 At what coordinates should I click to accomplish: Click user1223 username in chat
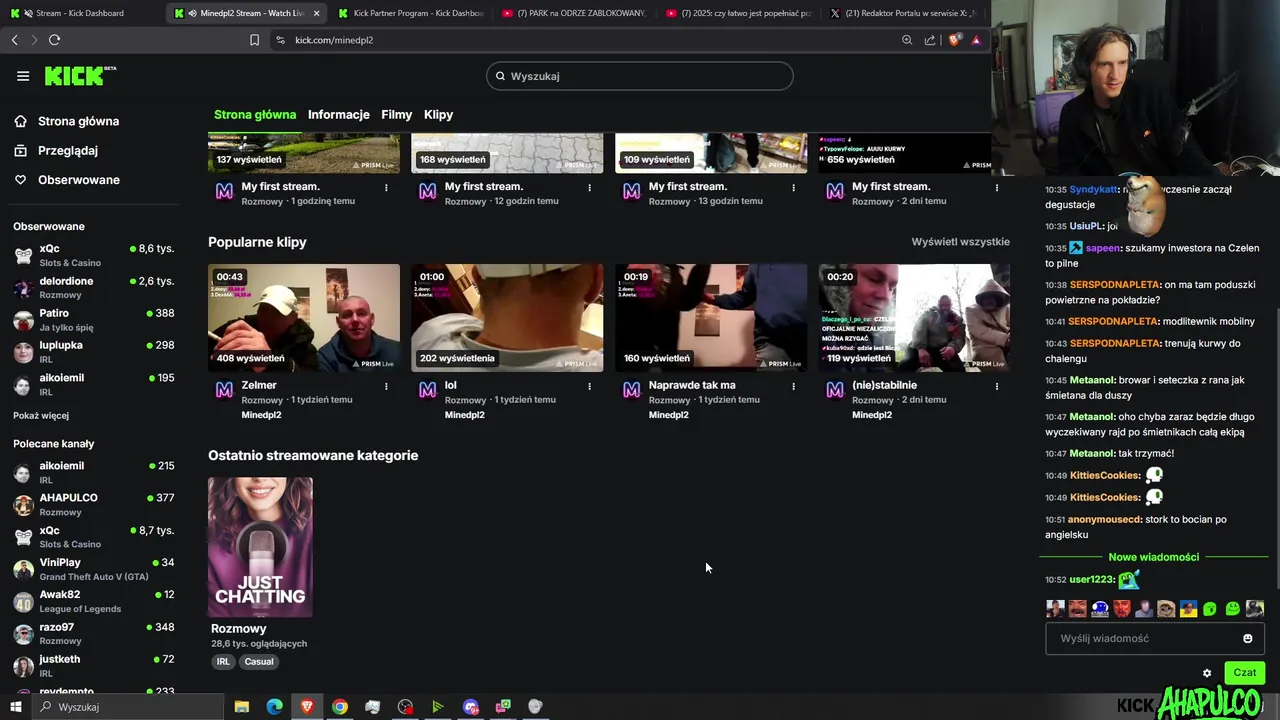click(1091, 580)
